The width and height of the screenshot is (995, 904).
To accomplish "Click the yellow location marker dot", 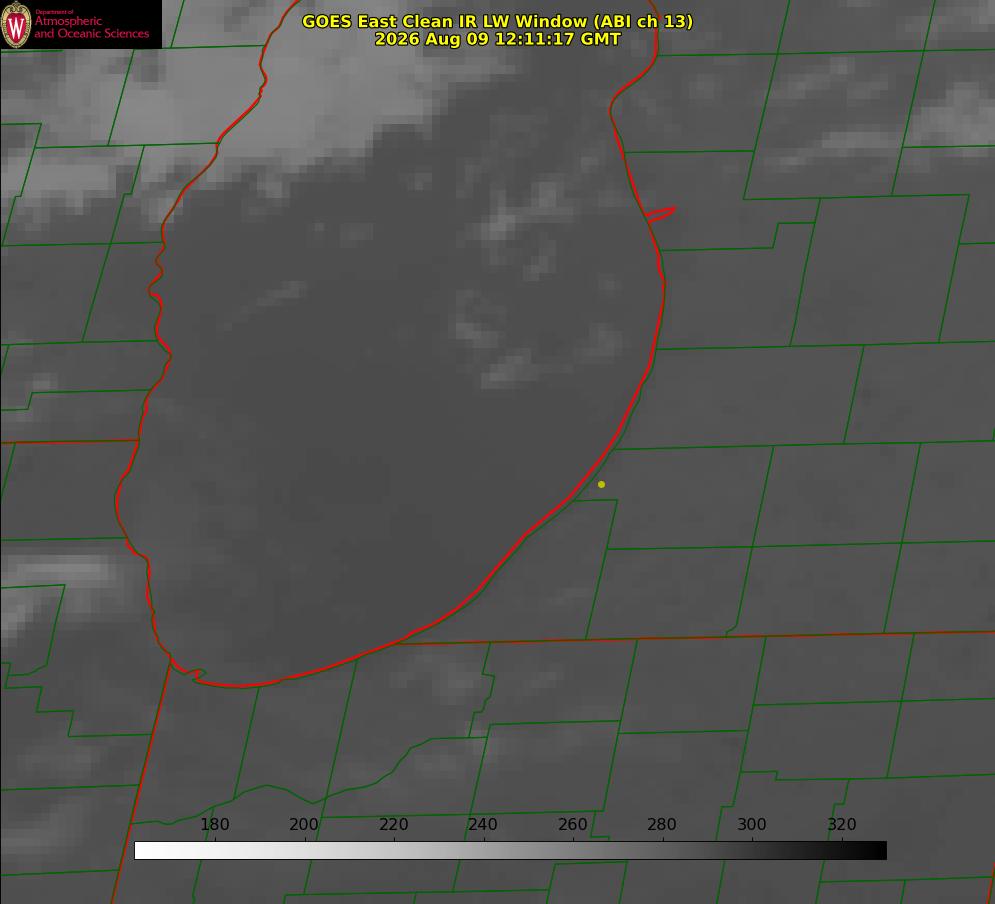I will point(602,484).
